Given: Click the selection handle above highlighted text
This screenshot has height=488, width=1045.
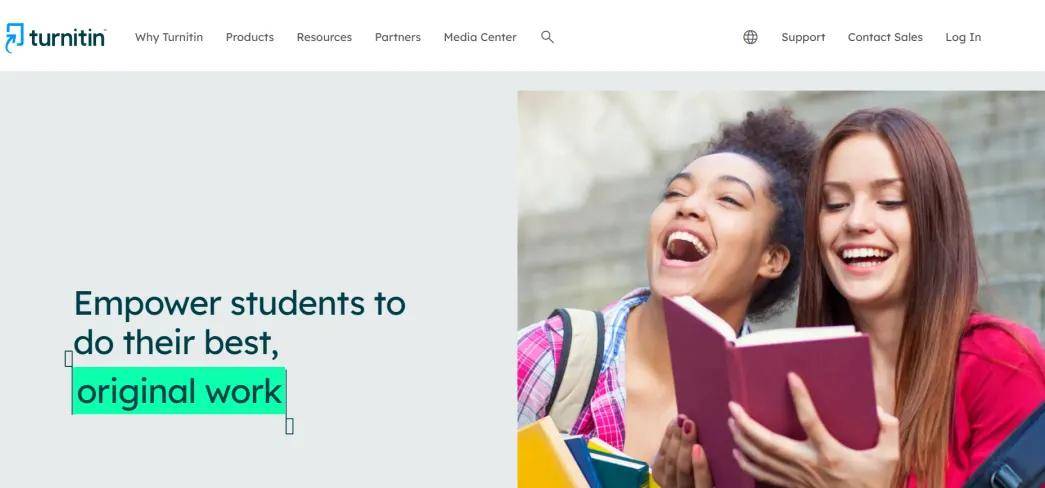Looking at the screenshot, I should [x=69, y=359].
